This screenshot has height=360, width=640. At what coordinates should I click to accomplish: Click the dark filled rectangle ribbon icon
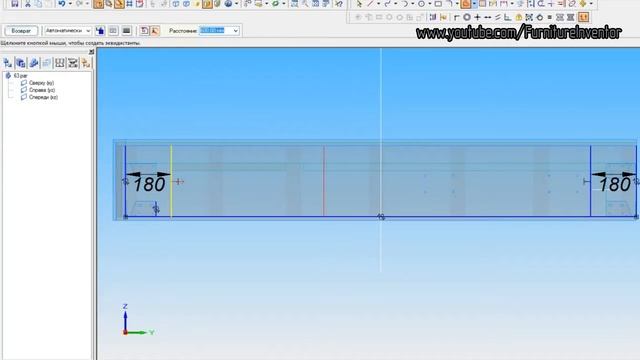127,31
